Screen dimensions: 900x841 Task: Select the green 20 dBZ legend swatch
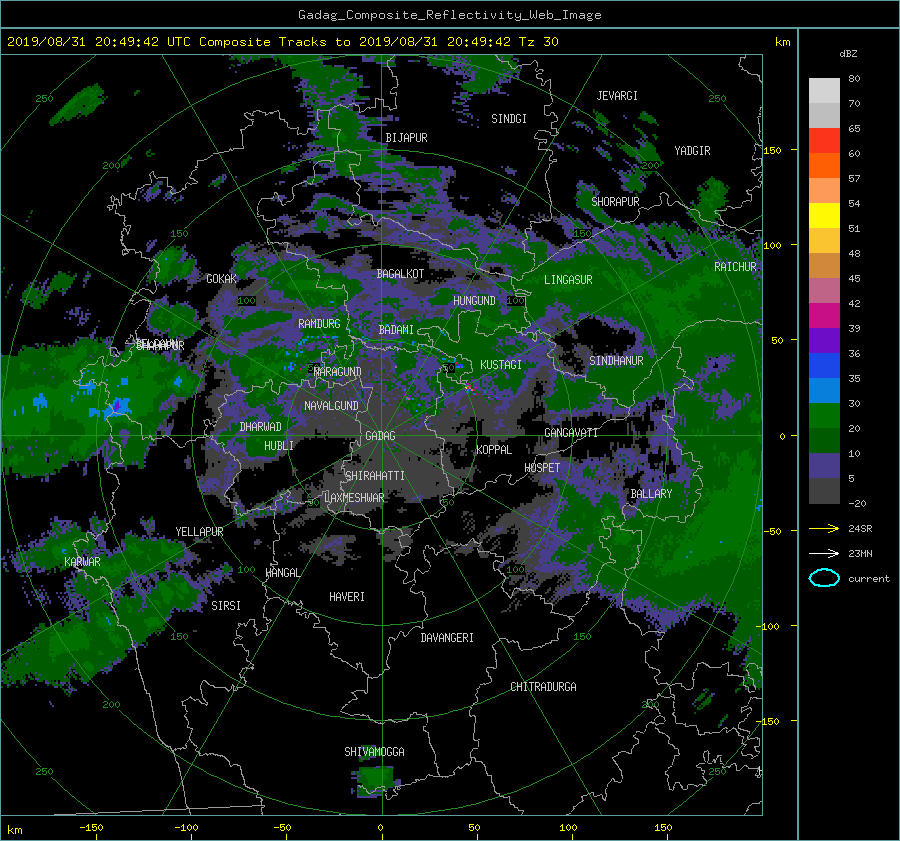[x=824, y=415]
